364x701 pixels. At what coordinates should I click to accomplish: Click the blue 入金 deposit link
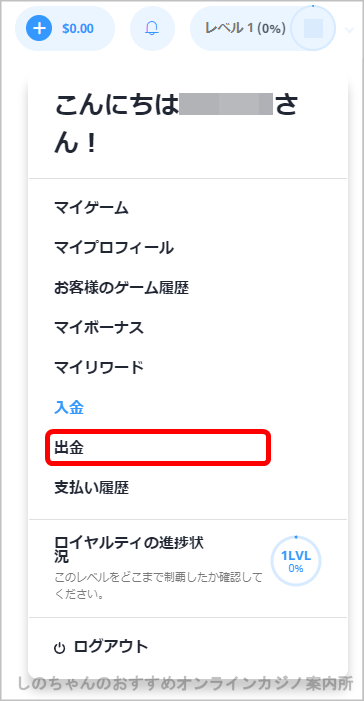(69, 408)
